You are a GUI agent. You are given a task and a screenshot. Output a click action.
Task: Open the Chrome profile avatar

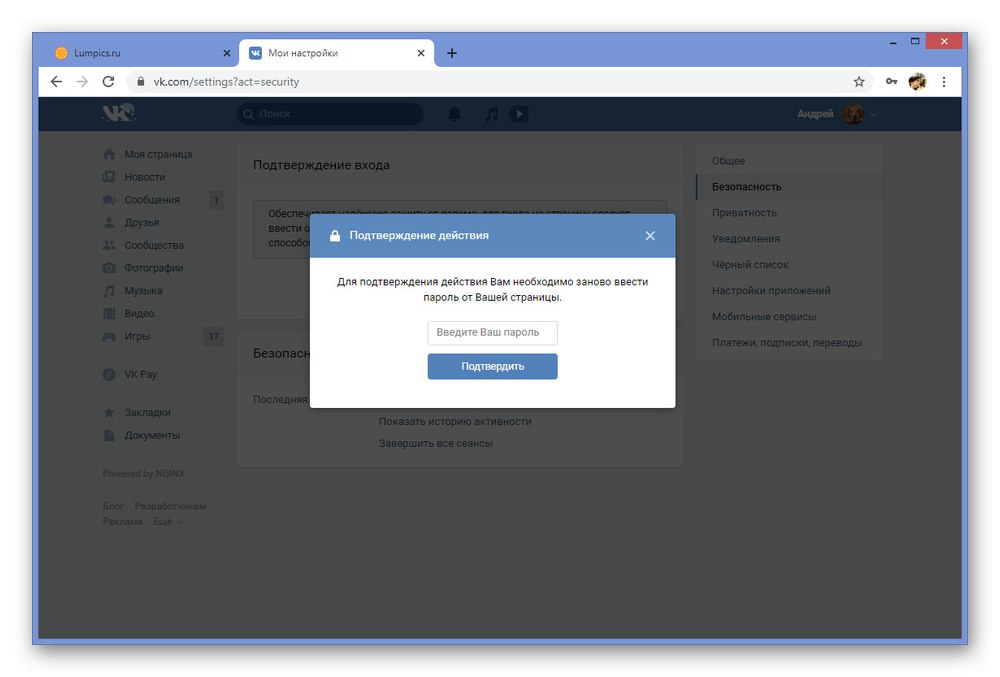(917, 82)
